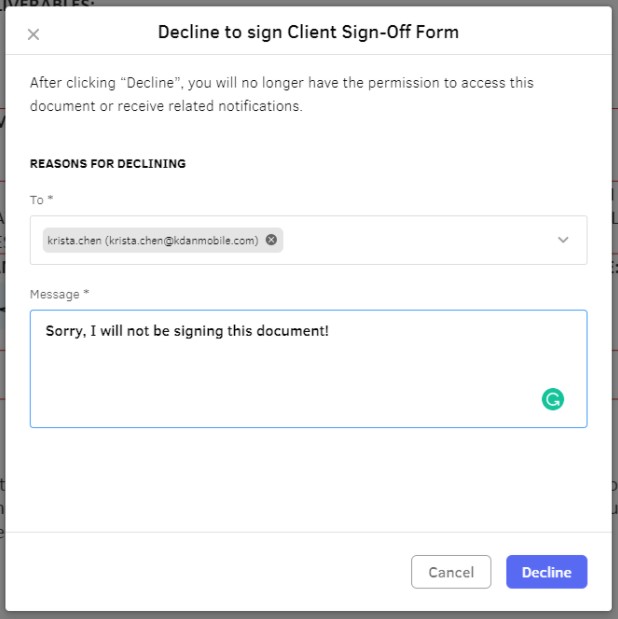The image size is (618, 619).
Task: Confirm with the blue Decline button
Action: 547,572
